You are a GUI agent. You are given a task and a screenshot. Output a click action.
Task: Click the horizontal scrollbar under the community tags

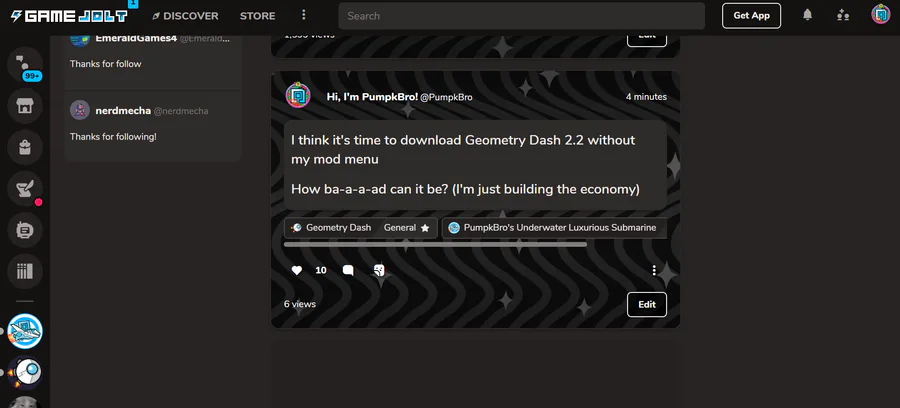[x=435, y=244]
